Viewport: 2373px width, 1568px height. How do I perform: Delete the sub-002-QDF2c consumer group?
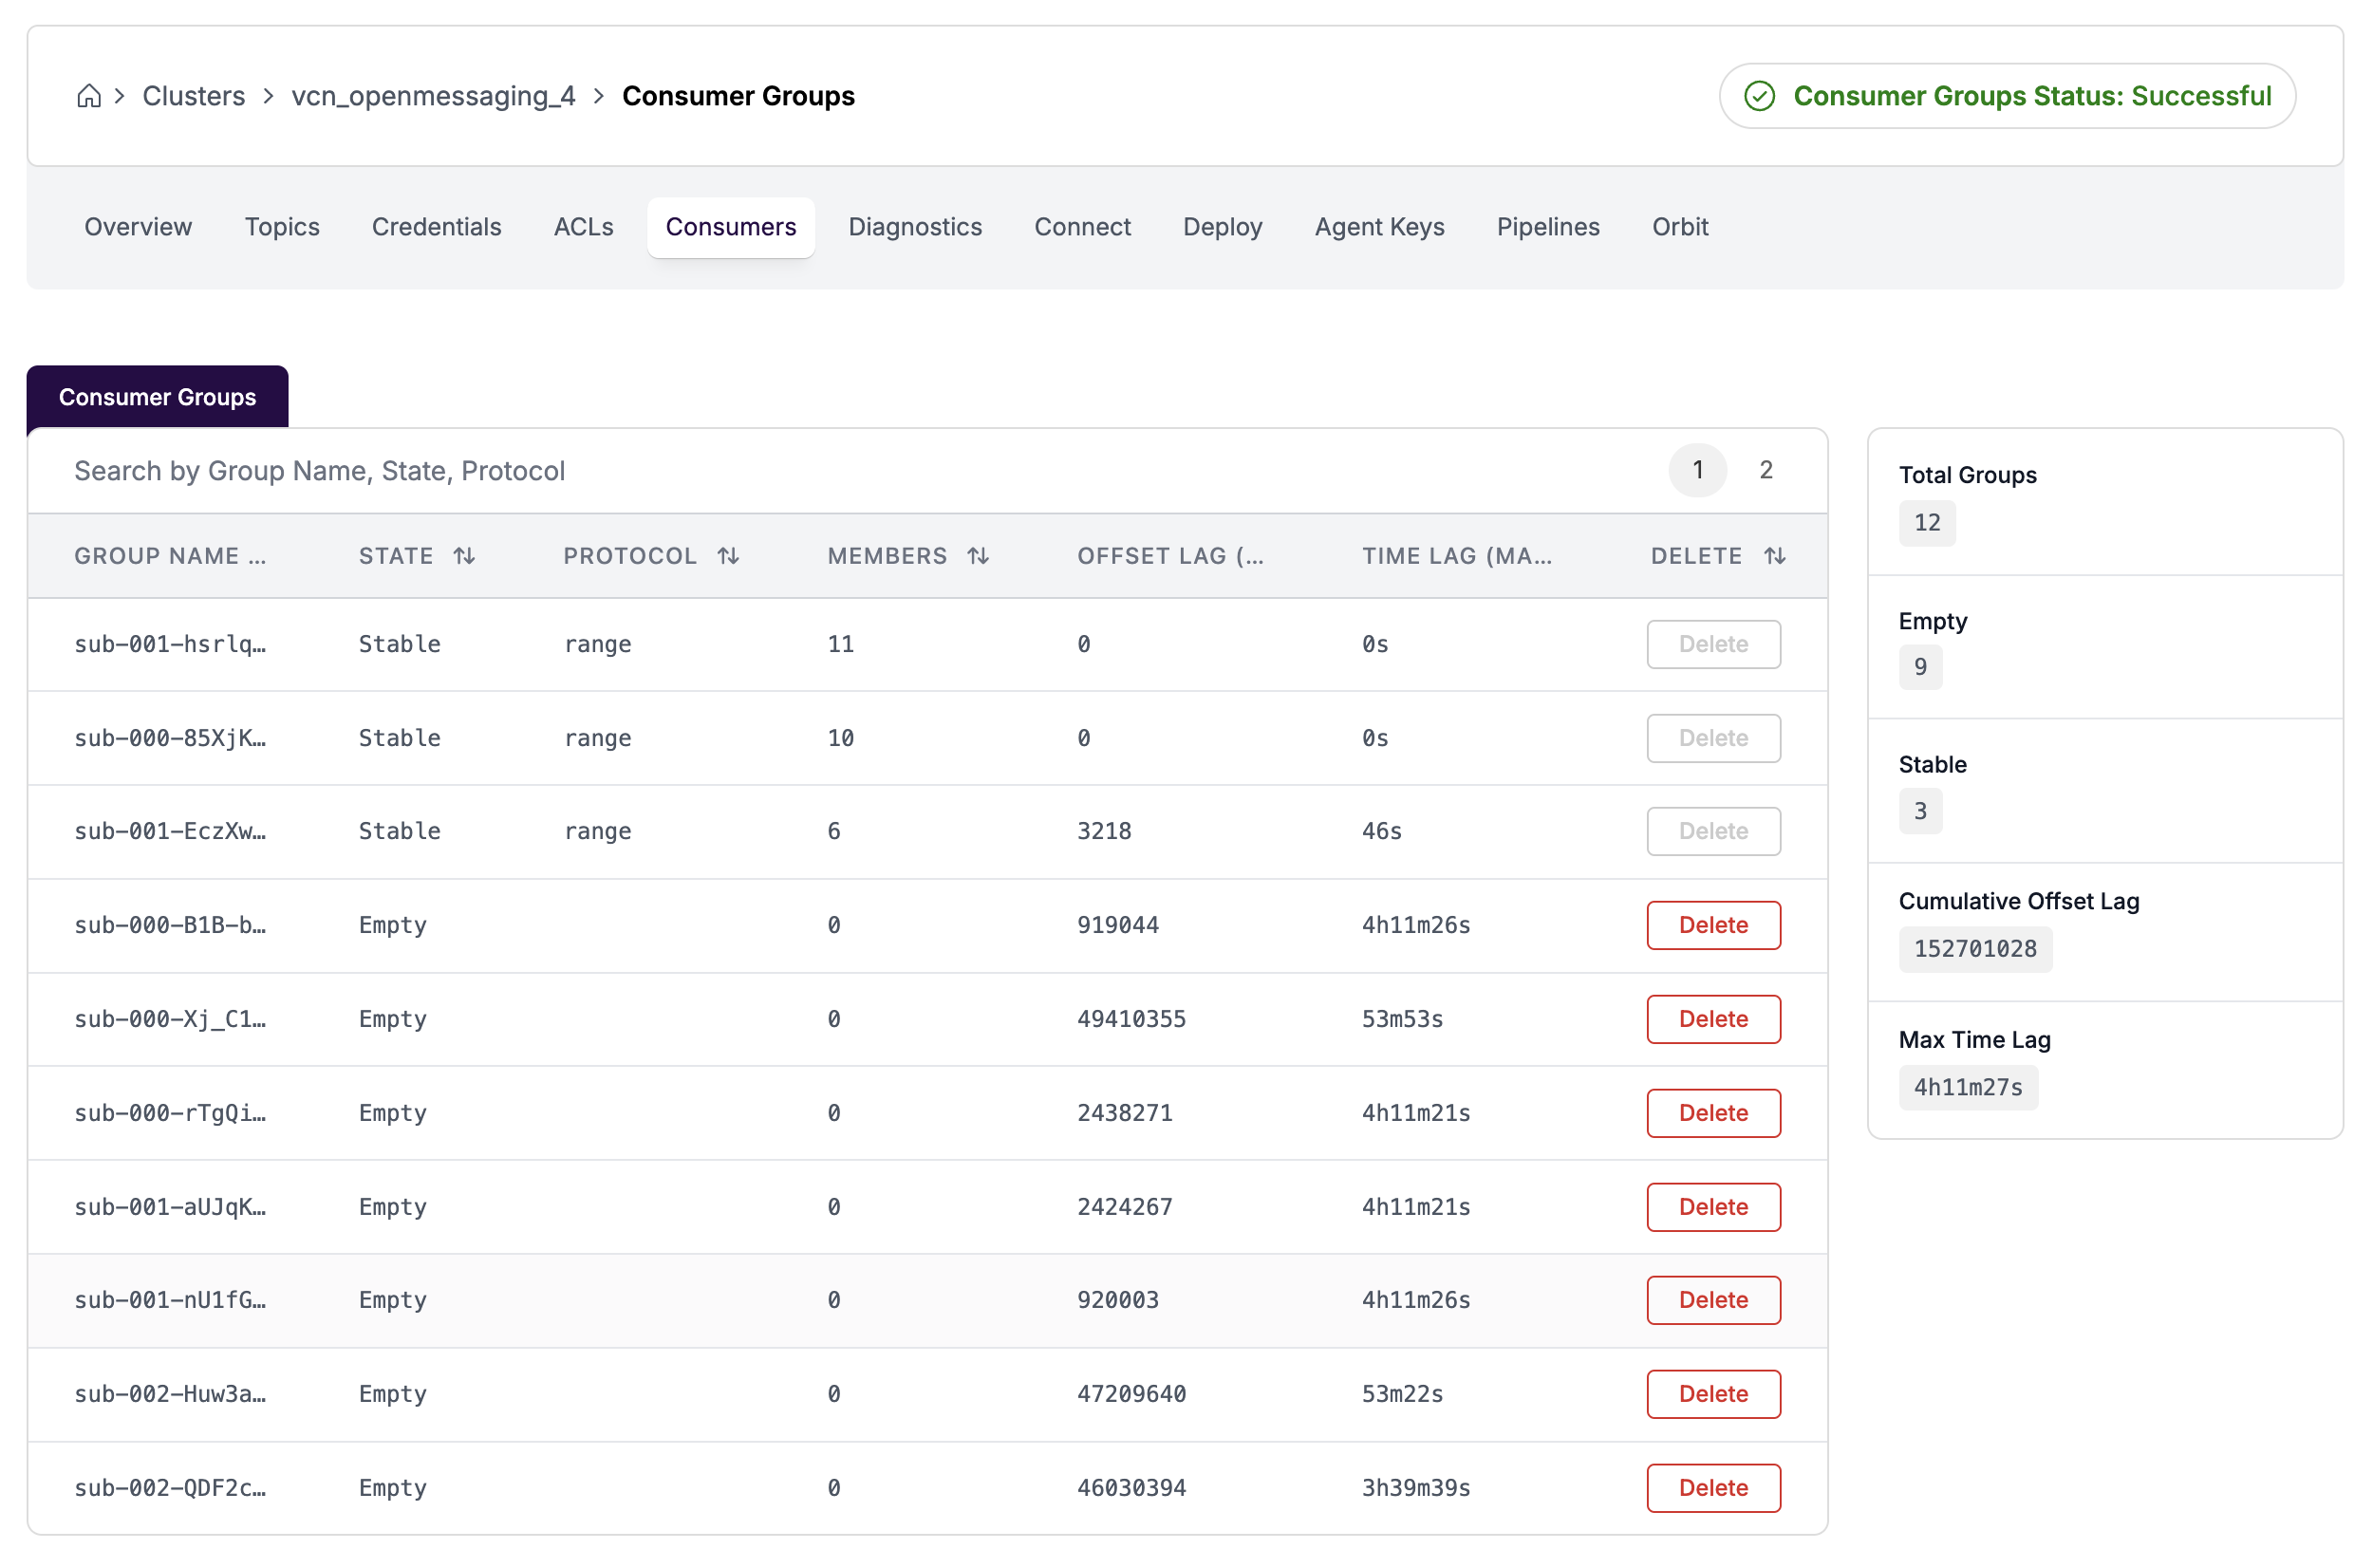[1712, 1487]
